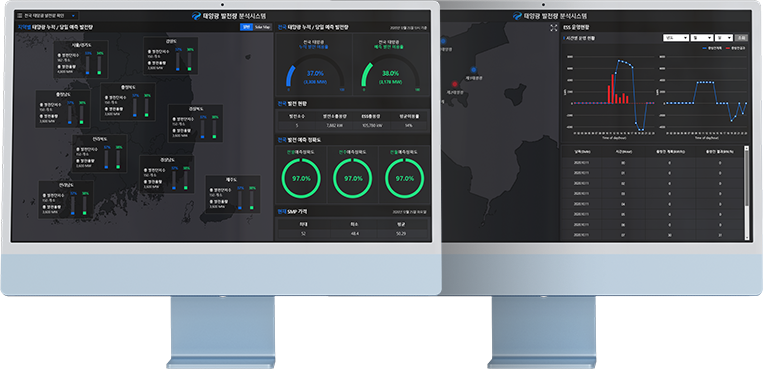Screen dimensions: 763x369
Task: Open the nationwide plant selection dropdown
Action: tap(46, 16)
